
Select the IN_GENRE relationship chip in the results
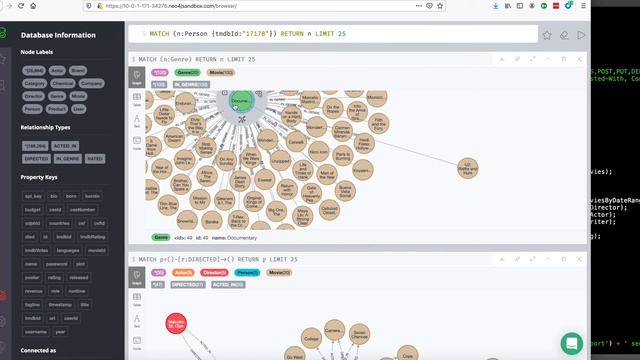(x=191, y=84)
